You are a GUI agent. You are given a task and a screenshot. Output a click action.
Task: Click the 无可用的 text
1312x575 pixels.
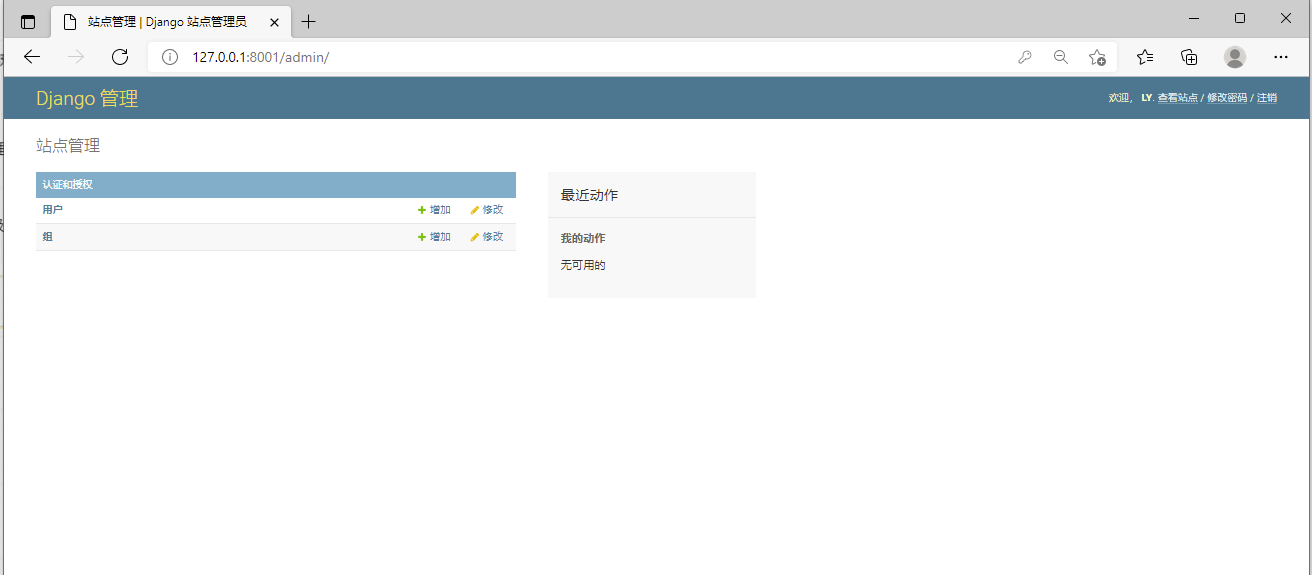coord(582,265)
